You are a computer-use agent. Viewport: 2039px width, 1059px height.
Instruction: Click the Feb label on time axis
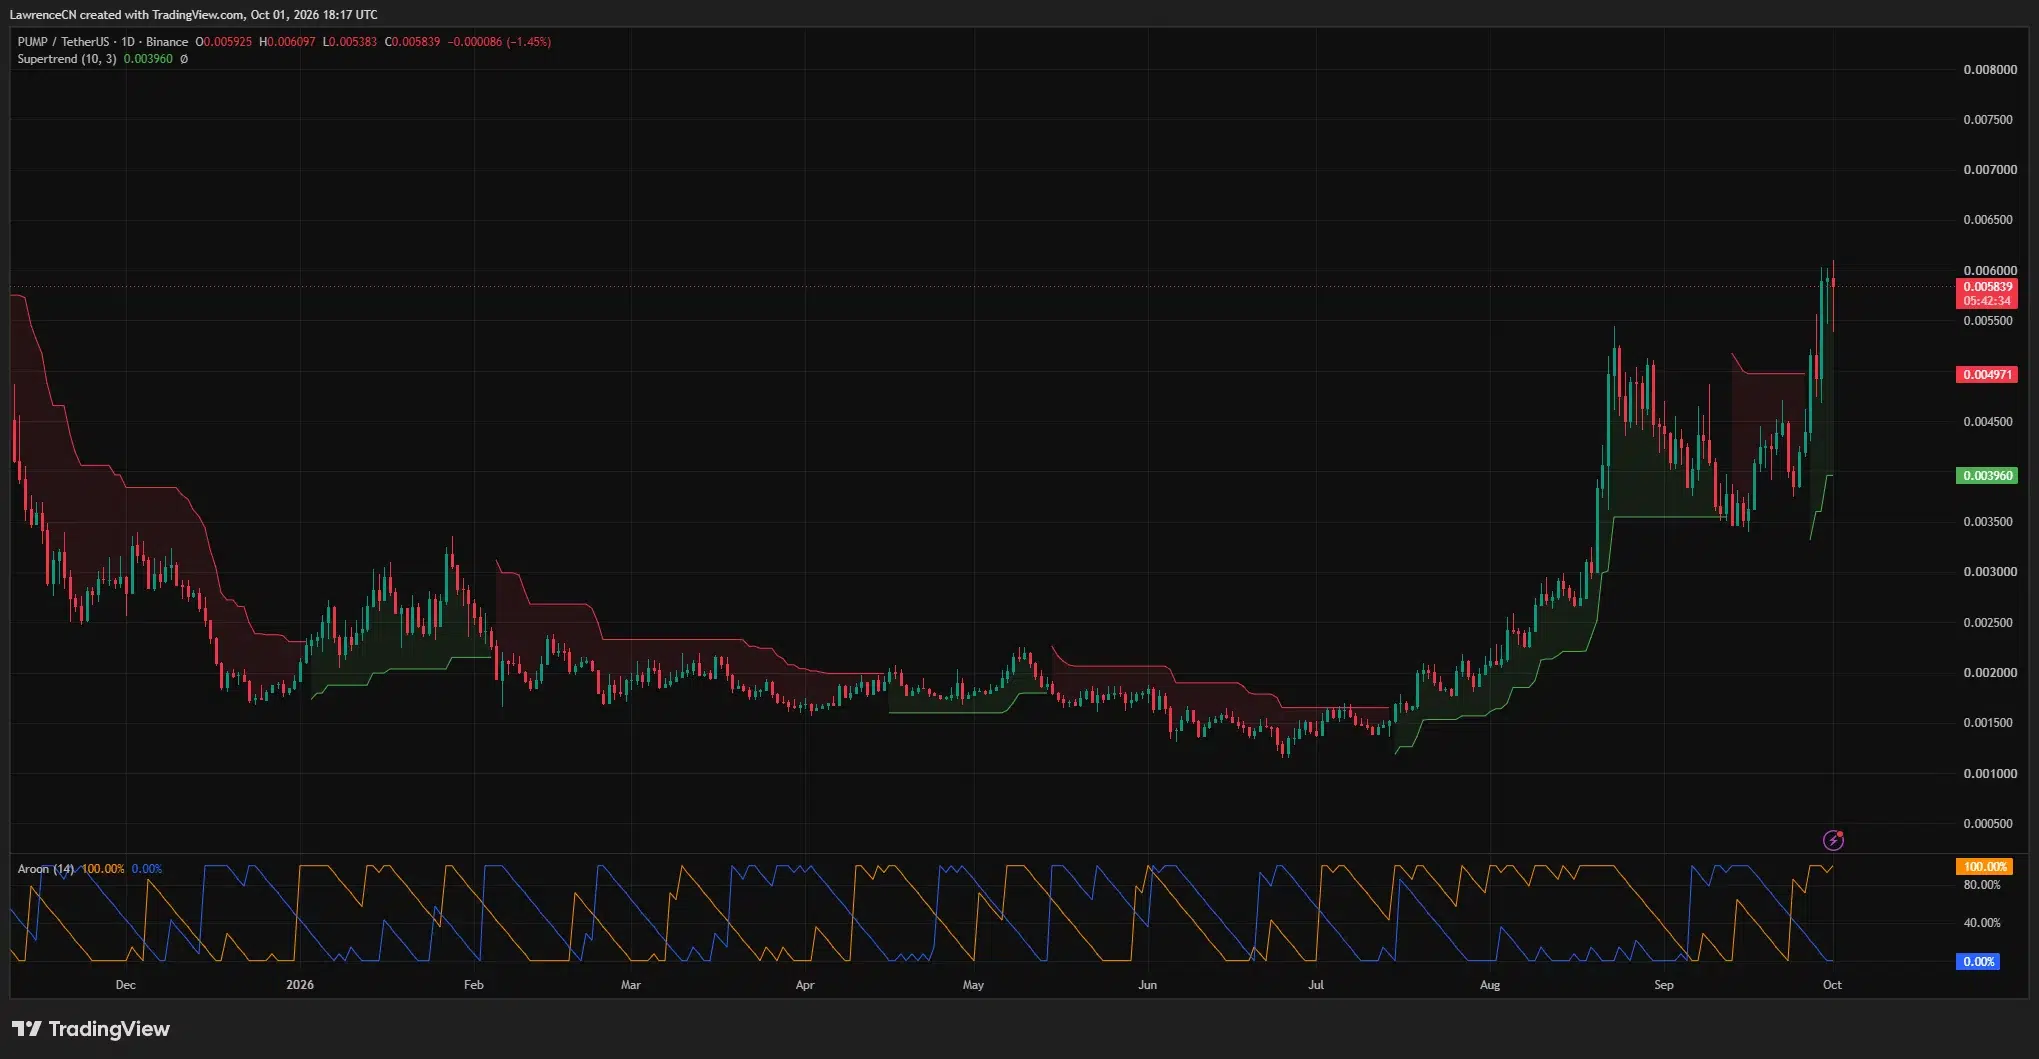pyautogui.click(x=474, y=985)
